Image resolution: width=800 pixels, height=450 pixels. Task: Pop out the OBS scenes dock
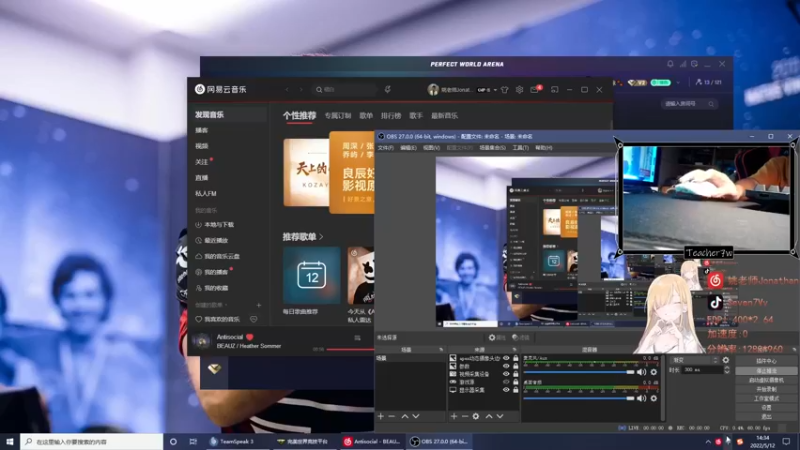(x=441, y=349)
